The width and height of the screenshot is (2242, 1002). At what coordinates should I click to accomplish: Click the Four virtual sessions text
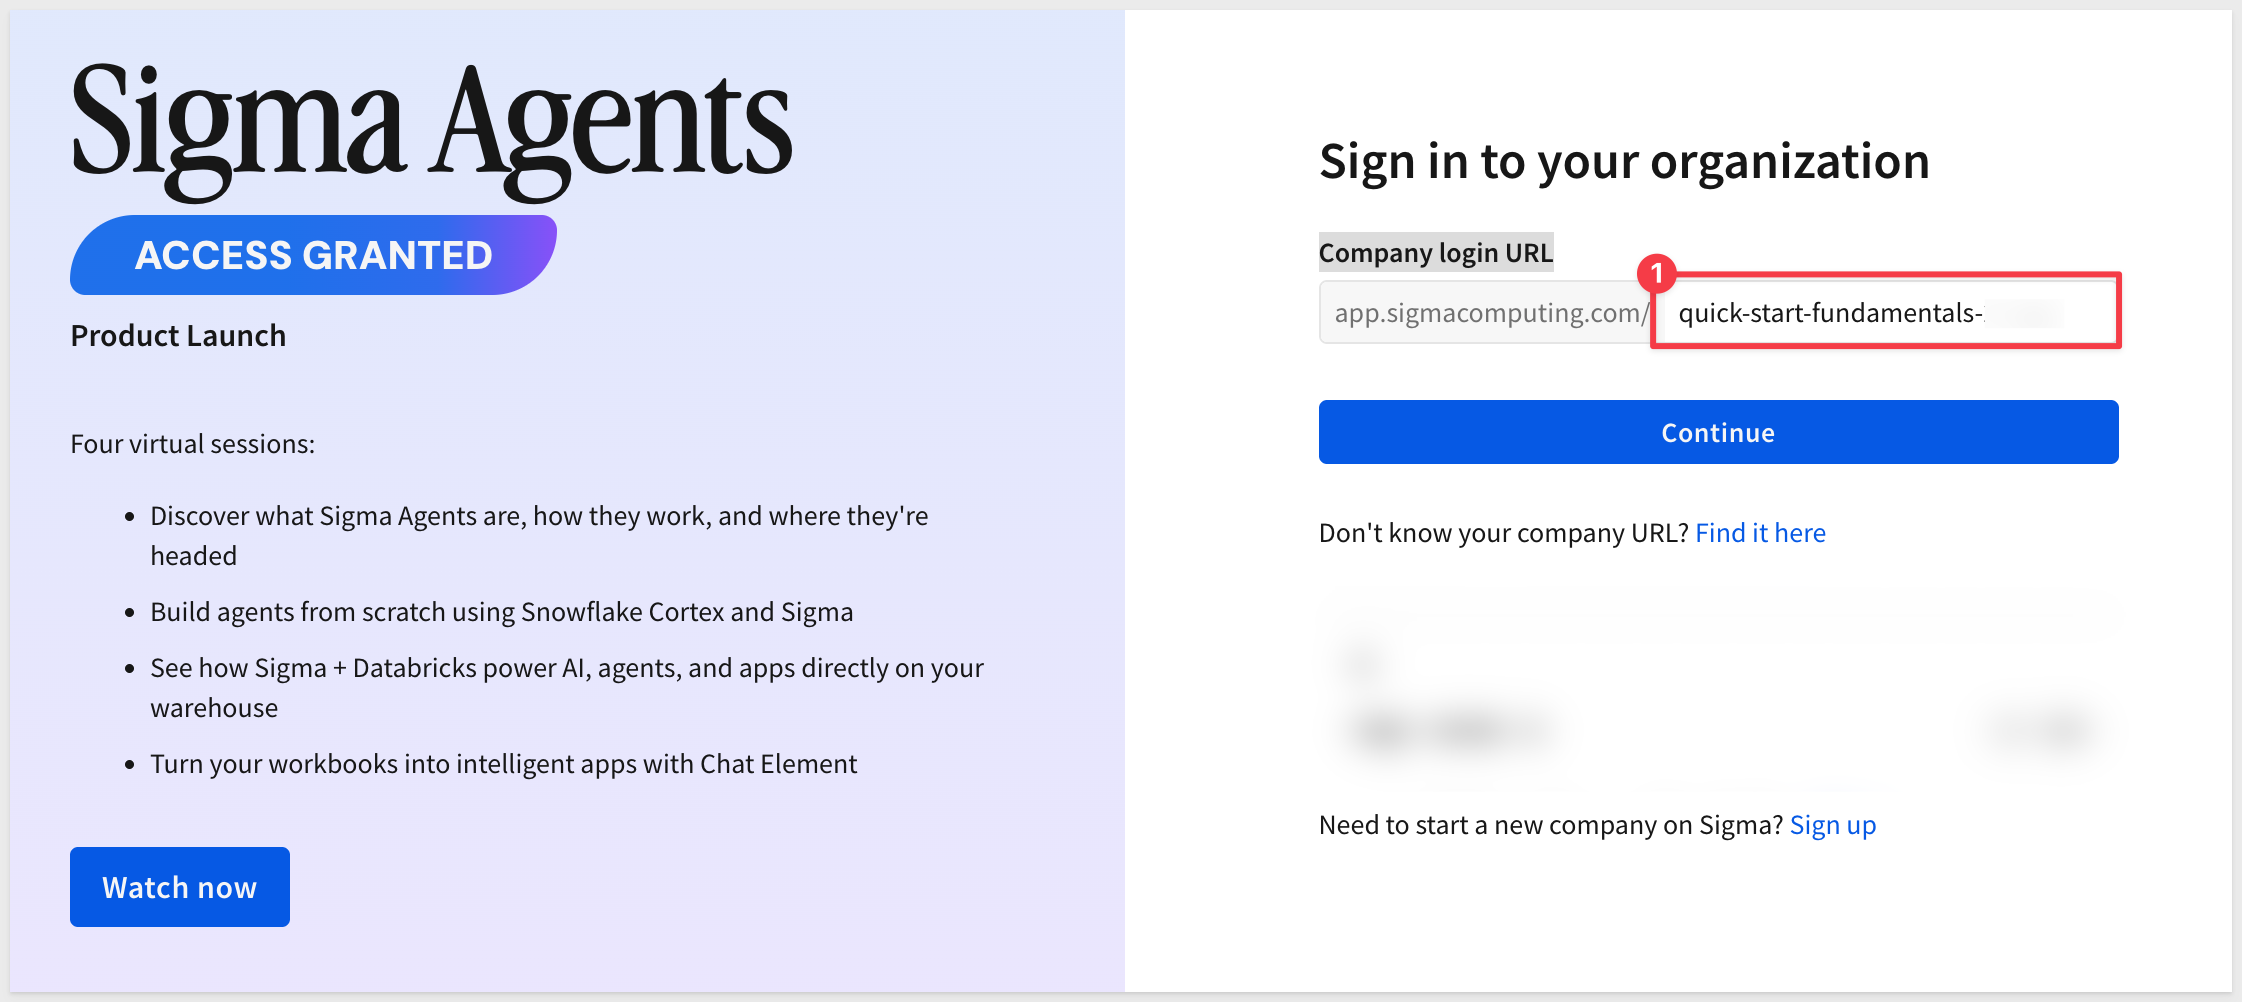point(193,444)
